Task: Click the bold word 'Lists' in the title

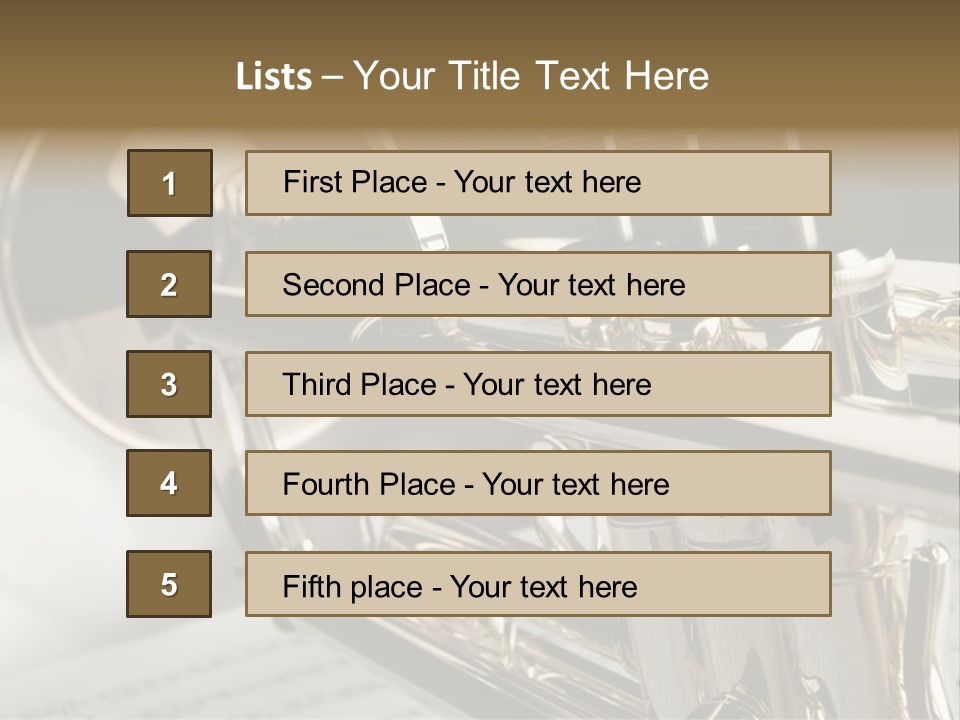Action: pos(274,76)
